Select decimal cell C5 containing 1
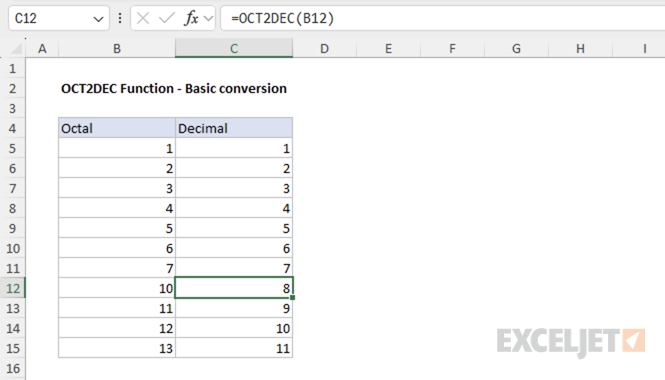Viewport: 665px width, 380px height. (234, 148)
